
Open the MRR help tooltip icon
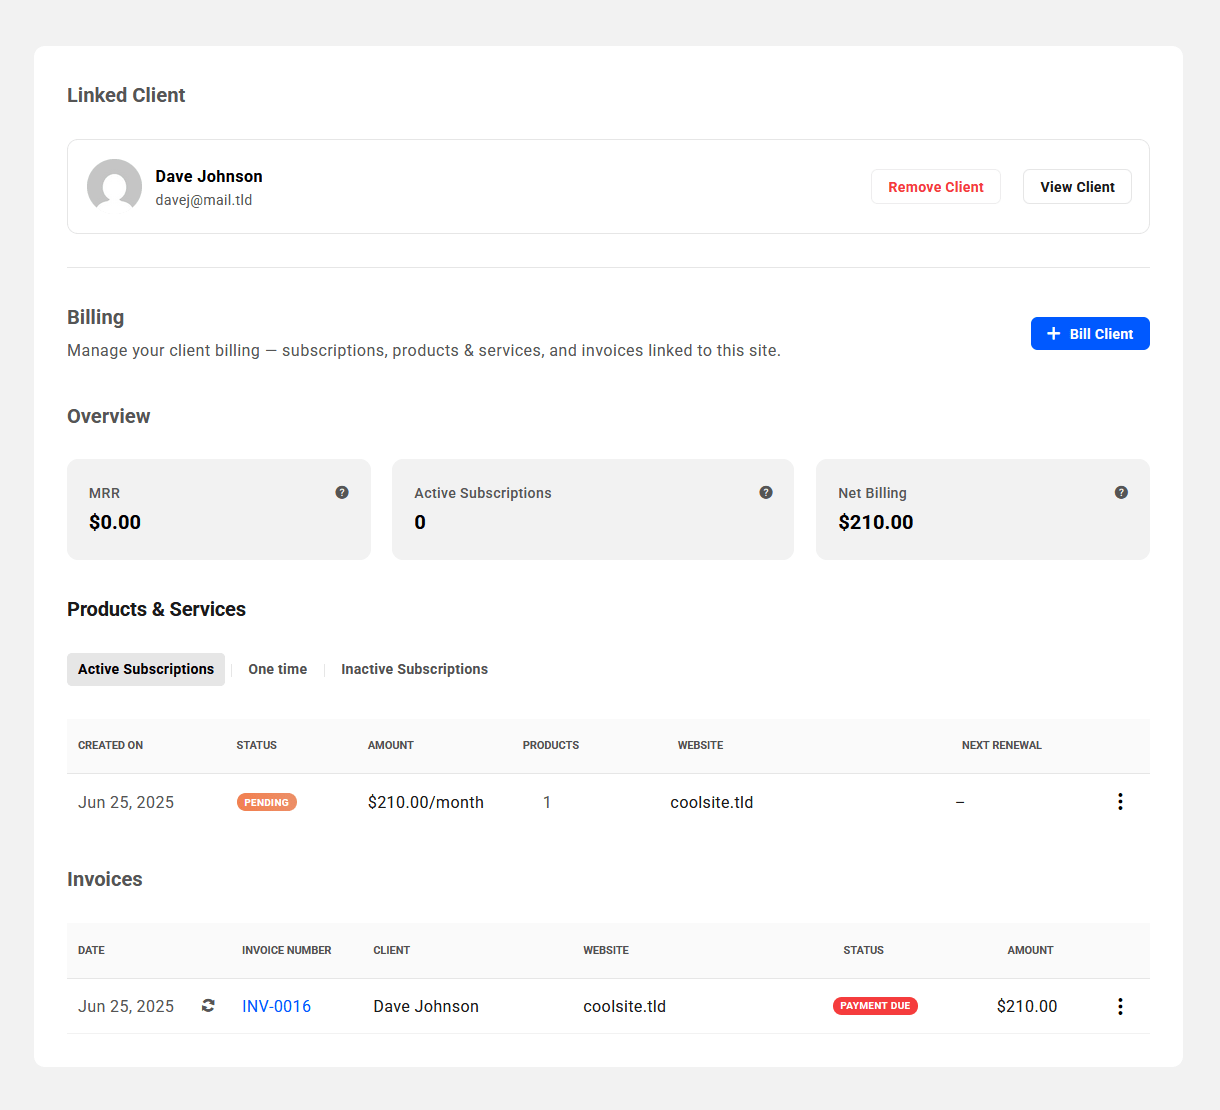(342, 492)
